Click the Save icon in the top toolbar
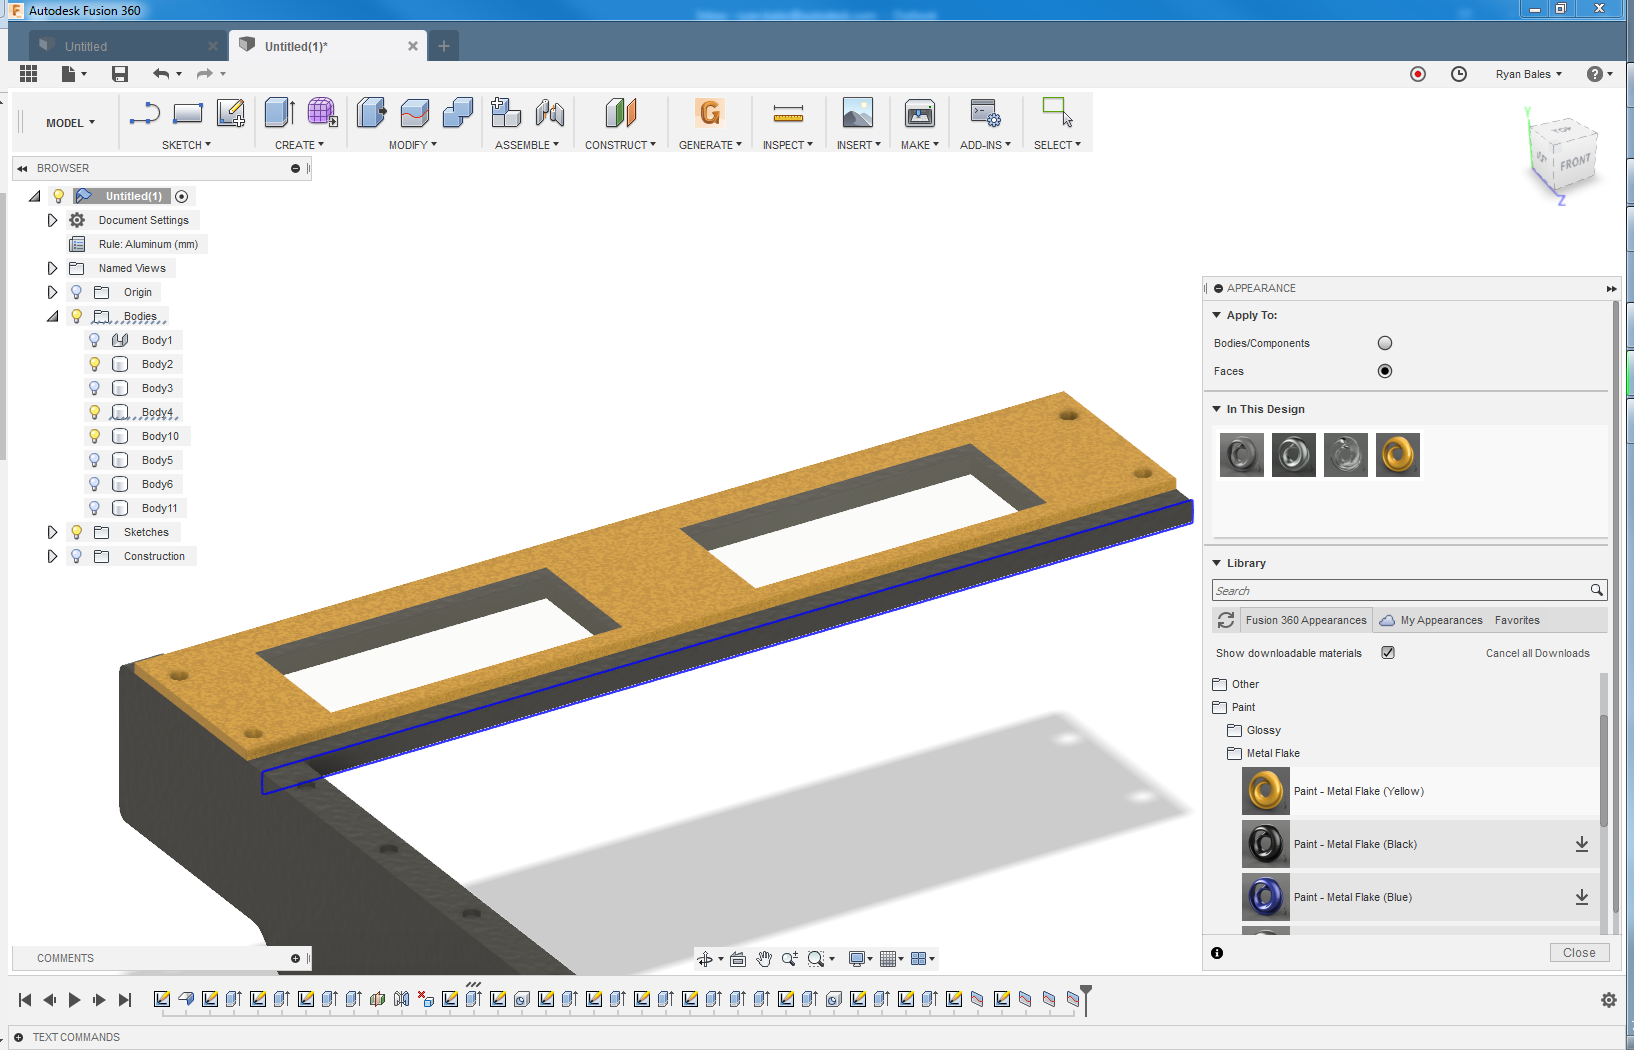Image resolution: width=1634 pixels, height=1050 pixels. pos(120,74)
